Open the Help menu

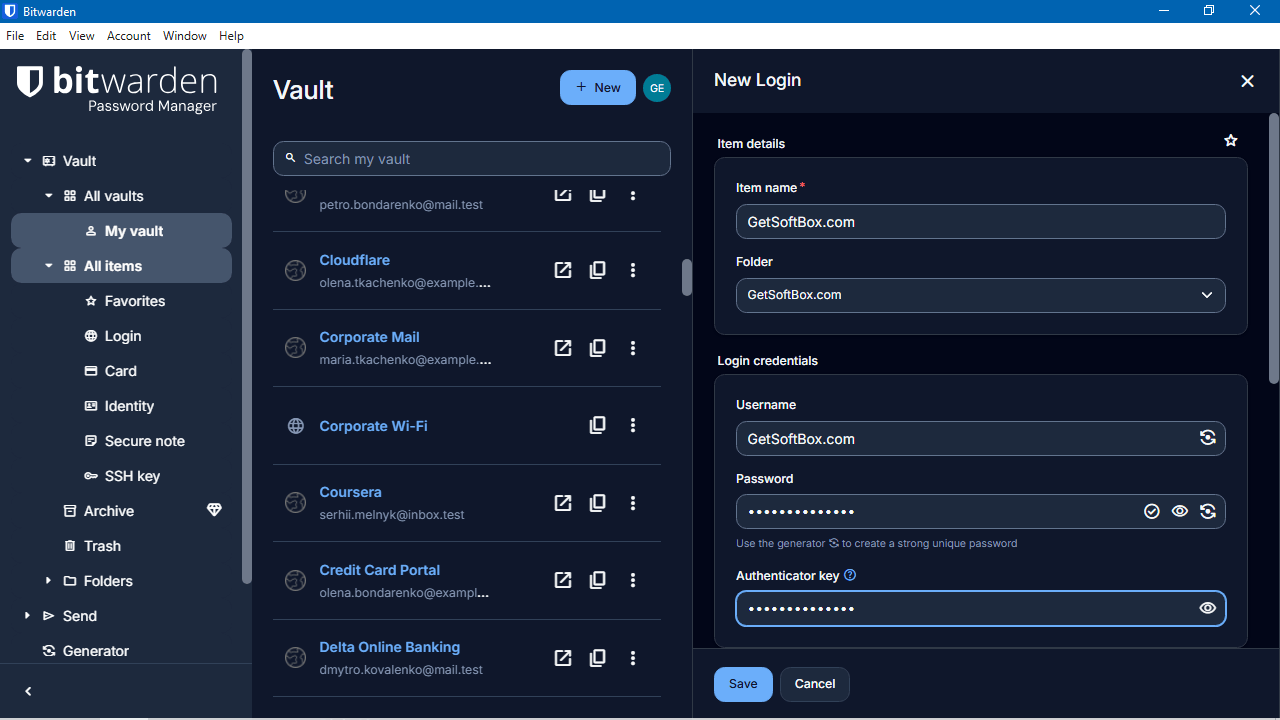click(231, 35)
